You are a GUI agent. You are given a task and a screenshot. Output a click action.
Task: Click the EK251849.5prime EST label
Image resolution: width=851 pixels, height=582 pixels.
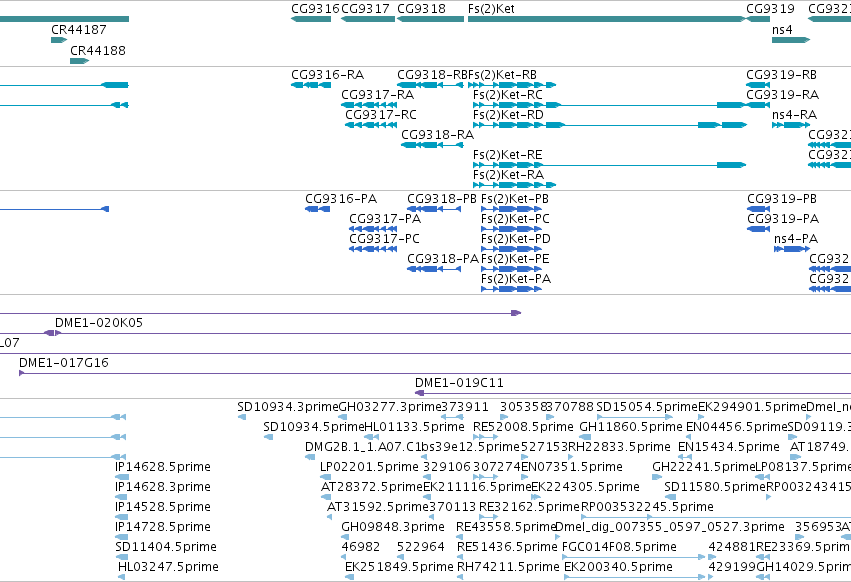point(399,567)
